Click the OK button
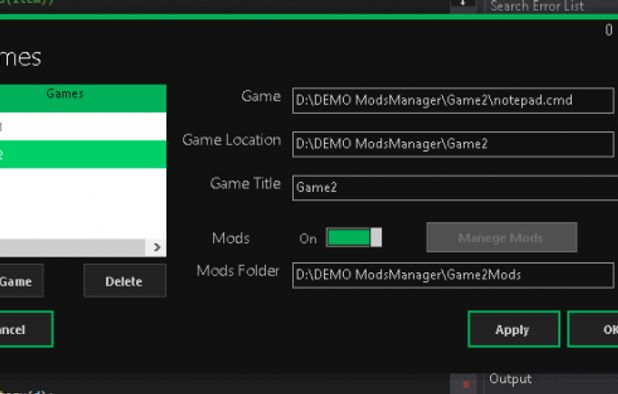Screen dimensions: 618x394 (593, 329)
